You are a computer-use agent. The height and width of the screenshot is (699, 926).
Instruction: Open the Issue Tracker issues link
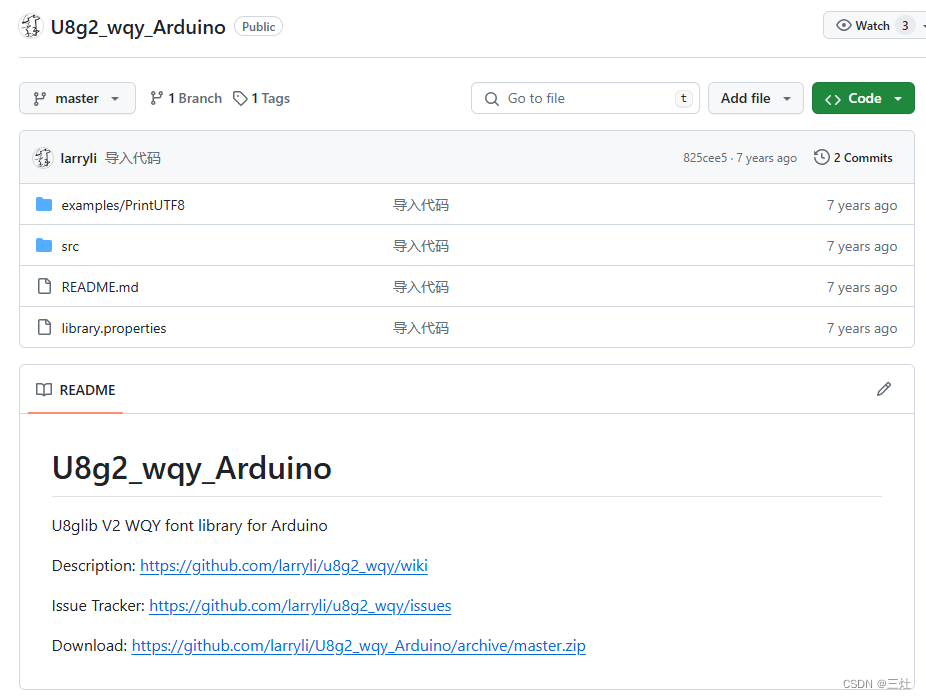pyautogui.click(x=300, y=606)
